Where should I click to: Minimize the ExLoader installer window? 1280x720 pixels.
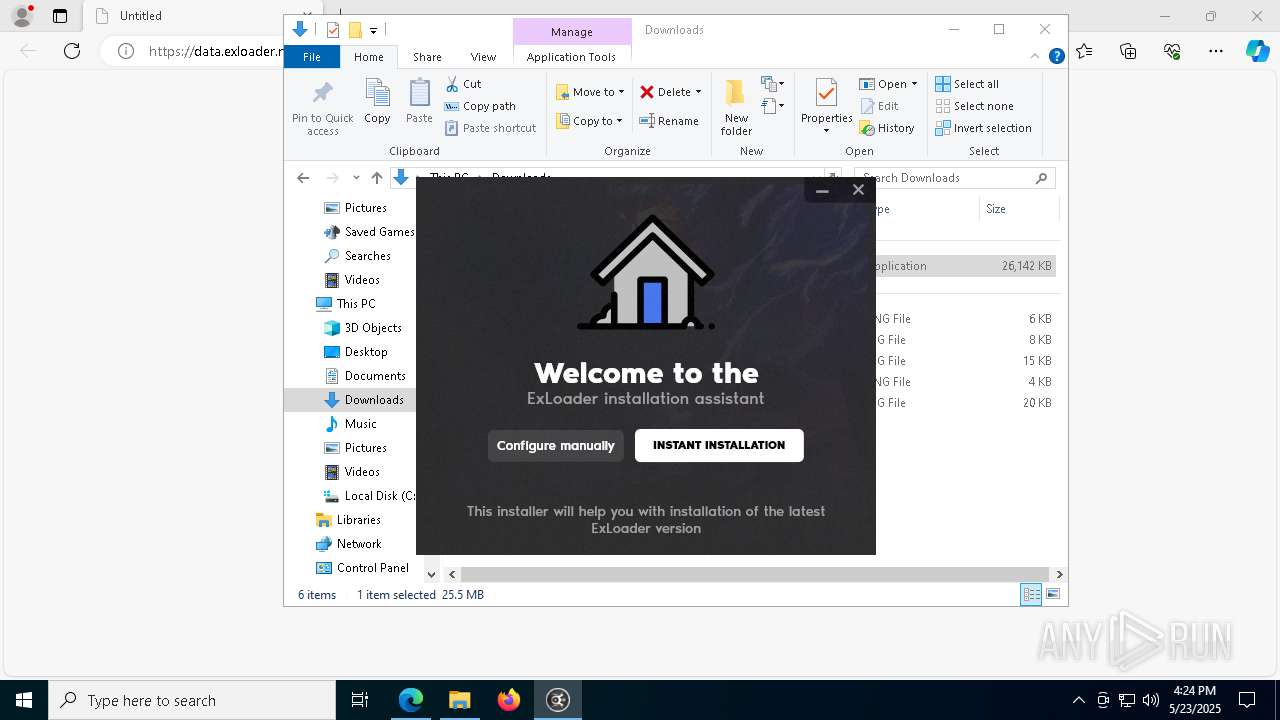822,190
